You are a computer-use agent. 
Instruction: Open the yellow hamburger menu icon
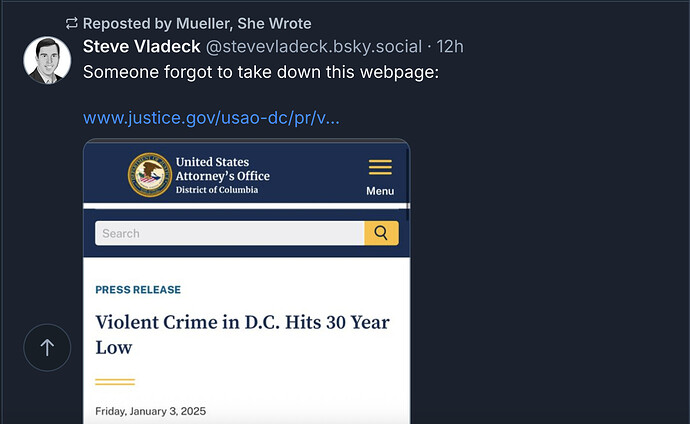380,168
